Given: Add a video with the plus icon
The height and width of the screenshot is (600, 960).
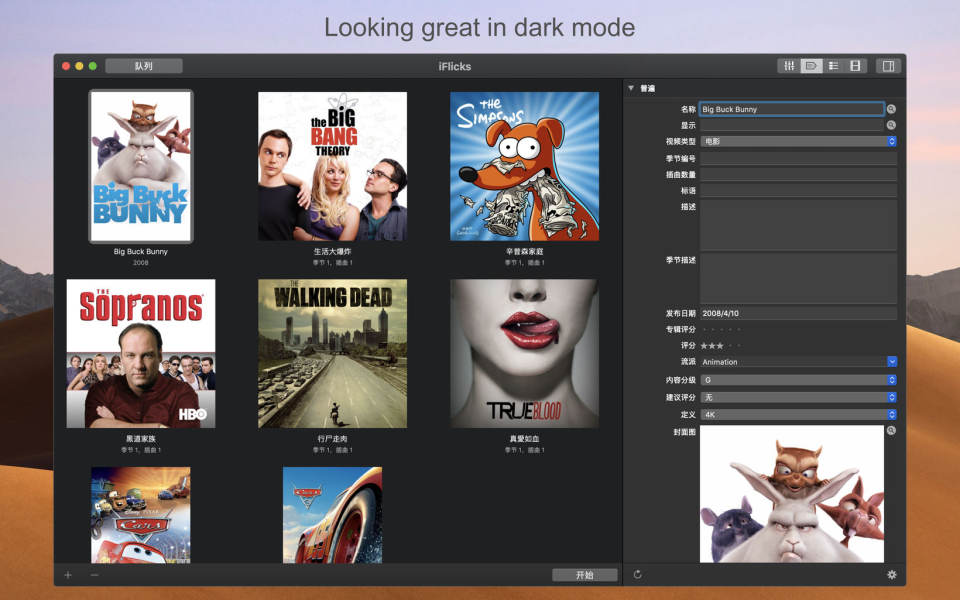Looking at the screenshot, I should click(x=68, y=575).
